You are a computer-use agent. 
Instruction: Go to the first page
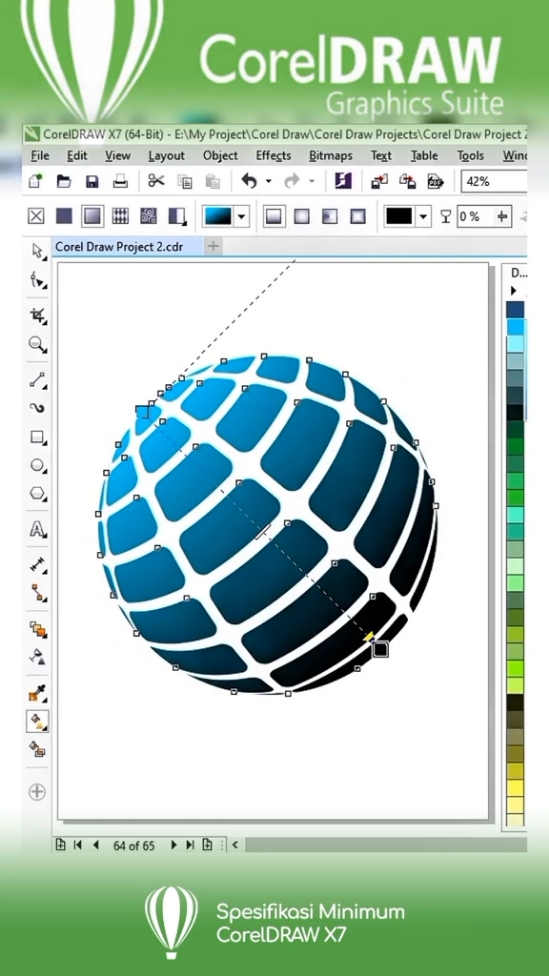[x=78, y=845]
